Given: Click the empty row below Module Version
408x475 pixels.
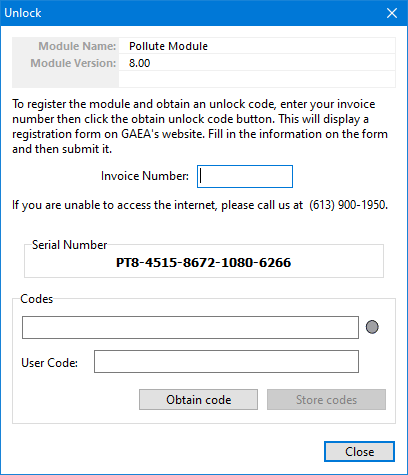Looking at the screenshot, I should click(257, 79).
